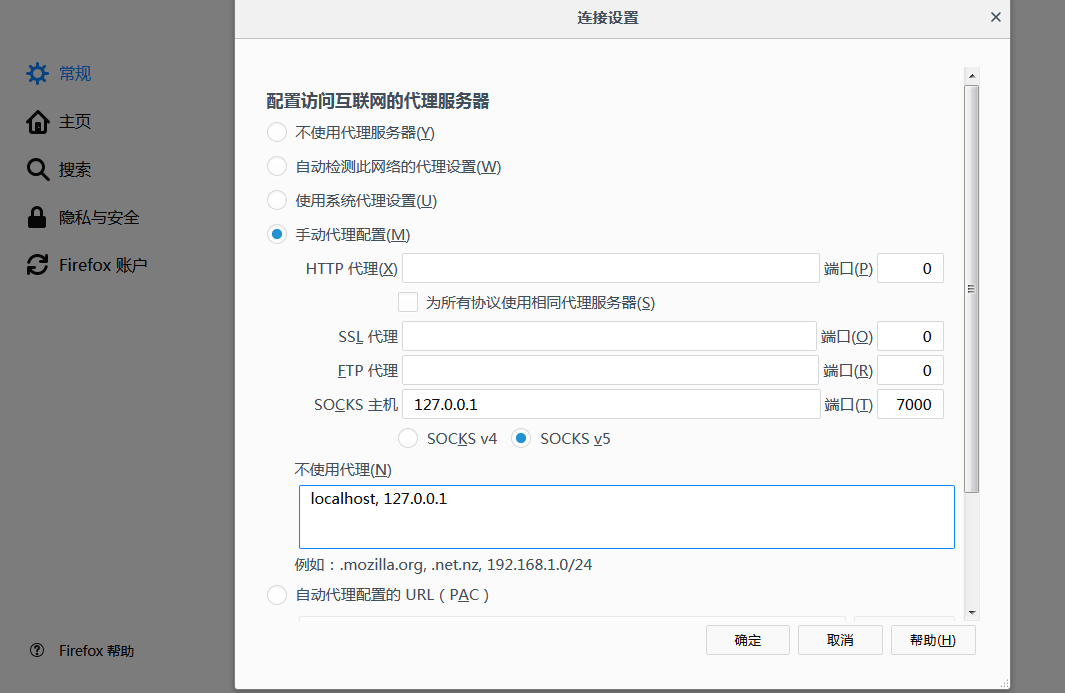This screenshot has height=693, width=1065.
Task: Click the dialog scrollbar down arrow
Action: click(x=972, y=612)
